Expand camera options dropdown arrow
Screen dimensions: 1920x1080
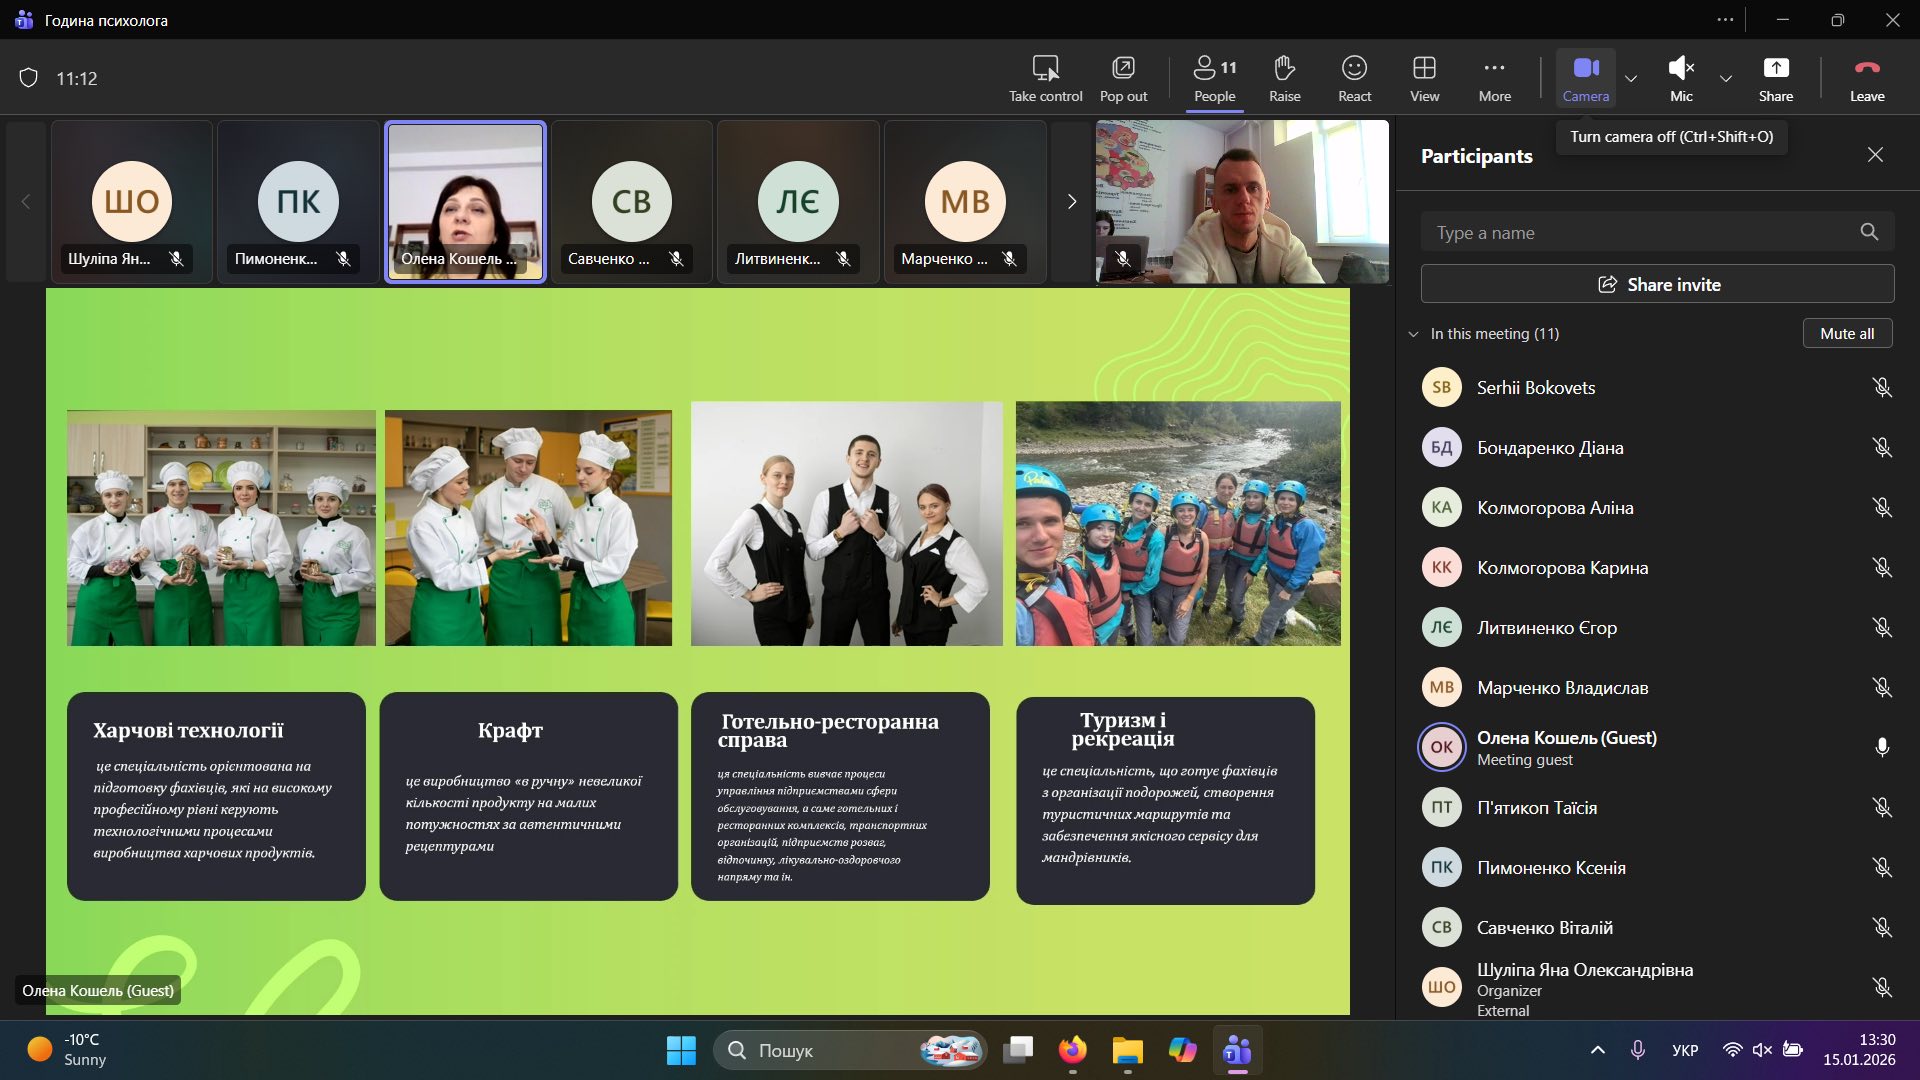[x=1631, y=78]
